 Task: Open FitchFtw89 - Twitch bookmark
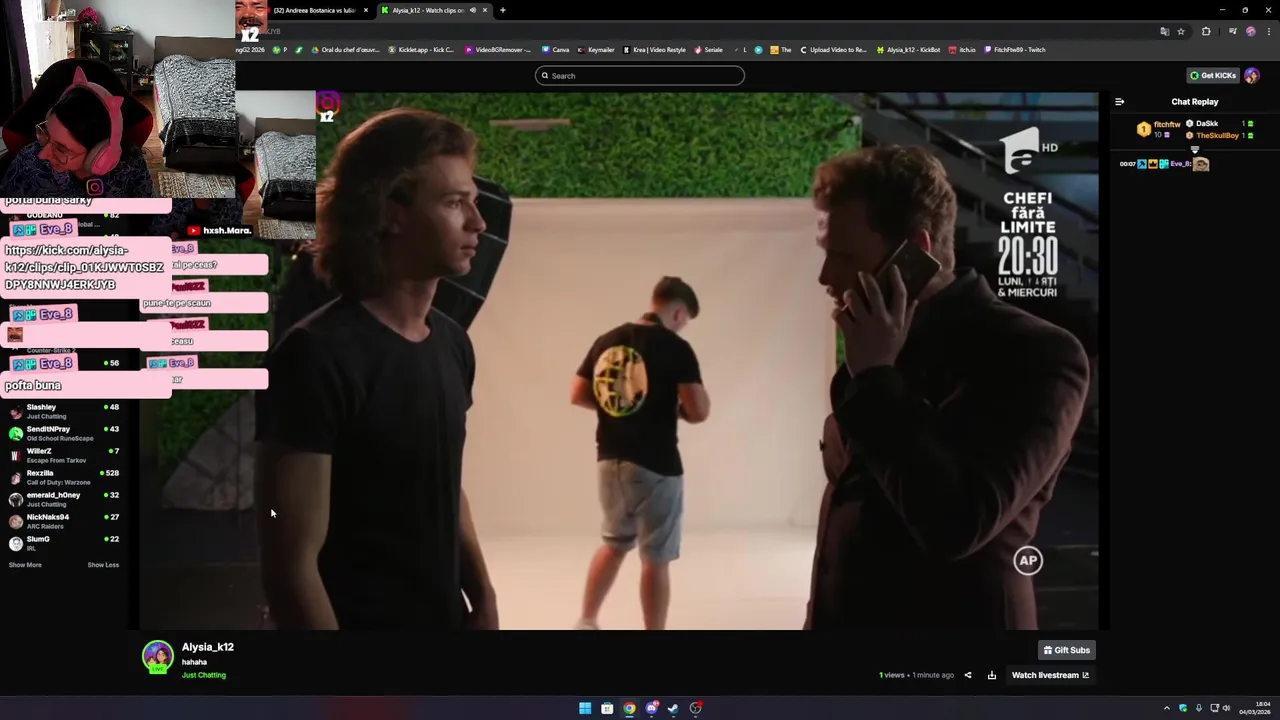click(x=1015, y=50)
